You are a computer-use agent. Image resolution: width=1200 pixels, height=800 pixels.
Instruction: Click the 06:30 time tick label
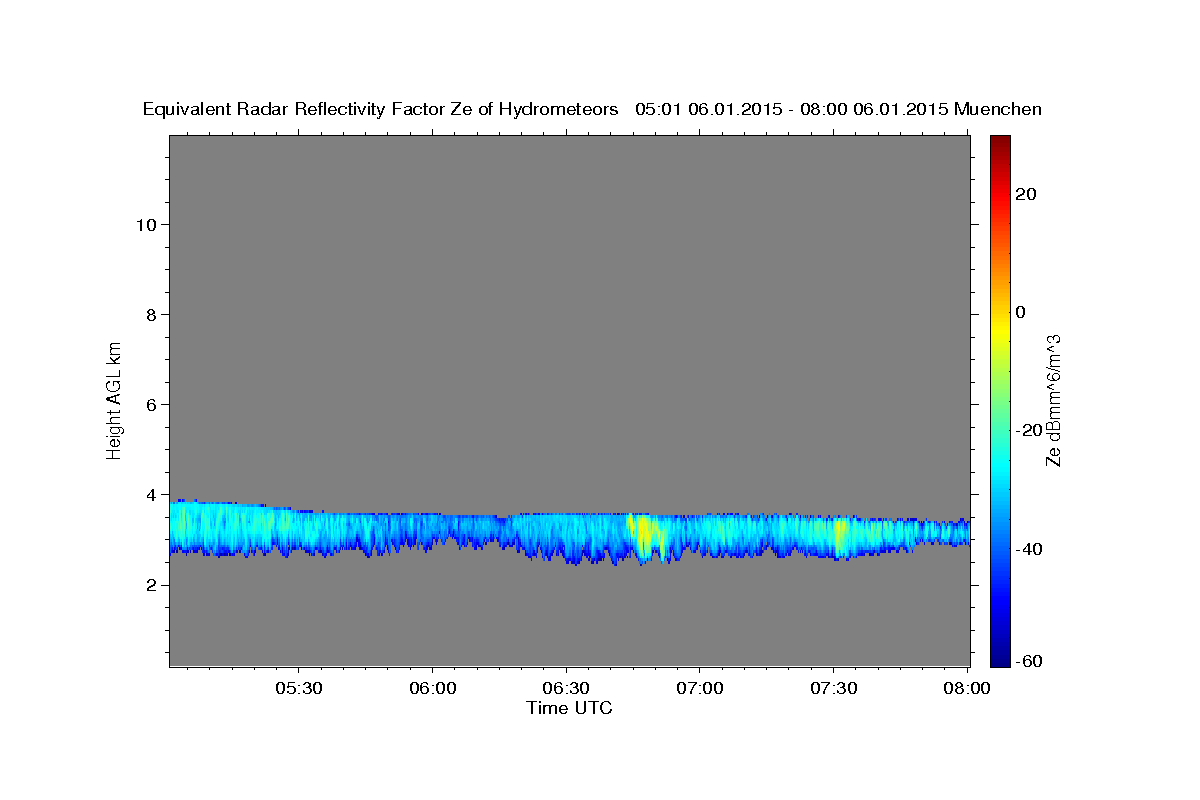(566, 689)
